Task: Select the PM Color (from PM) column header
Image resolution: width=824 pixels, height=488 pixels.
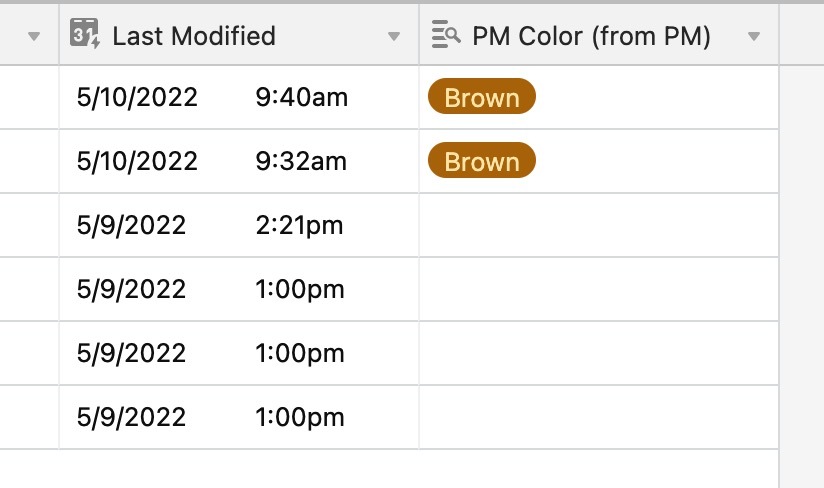Action: click(x=599, y=35)
